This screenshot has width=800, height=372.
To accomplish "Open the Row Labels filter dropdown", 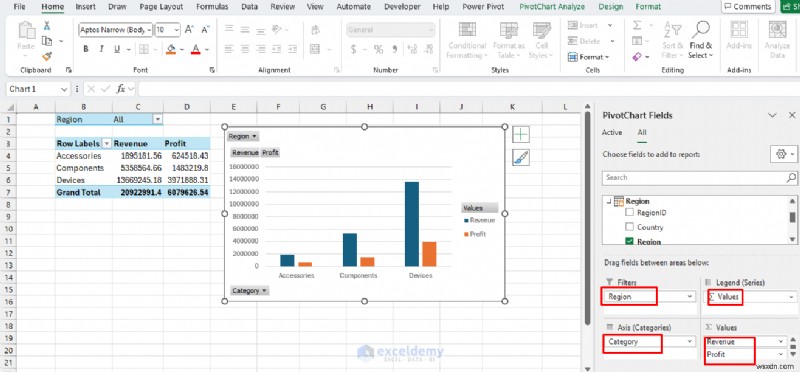I will coord(107,144).
